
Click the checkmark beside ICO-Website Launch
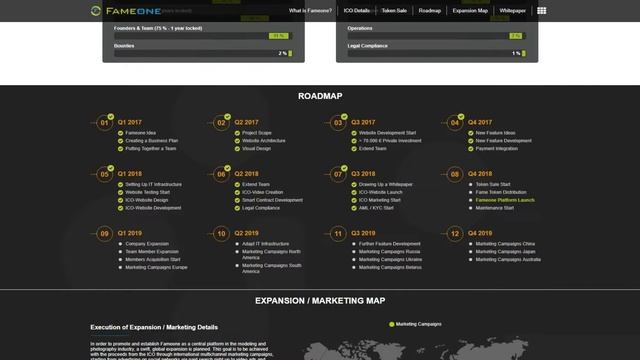(354, 192)
